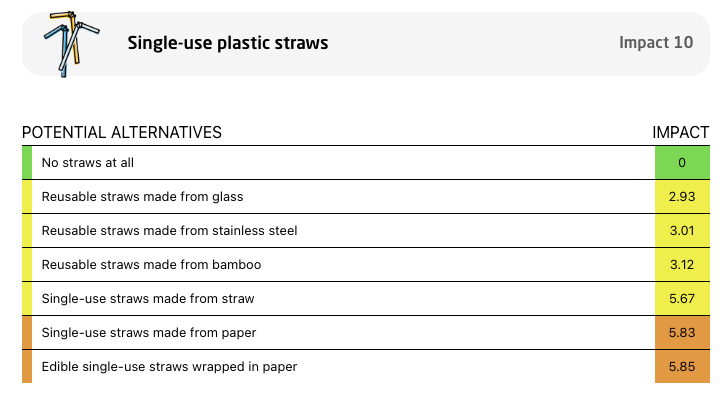Select the No straws at all row

pos(366,162)
